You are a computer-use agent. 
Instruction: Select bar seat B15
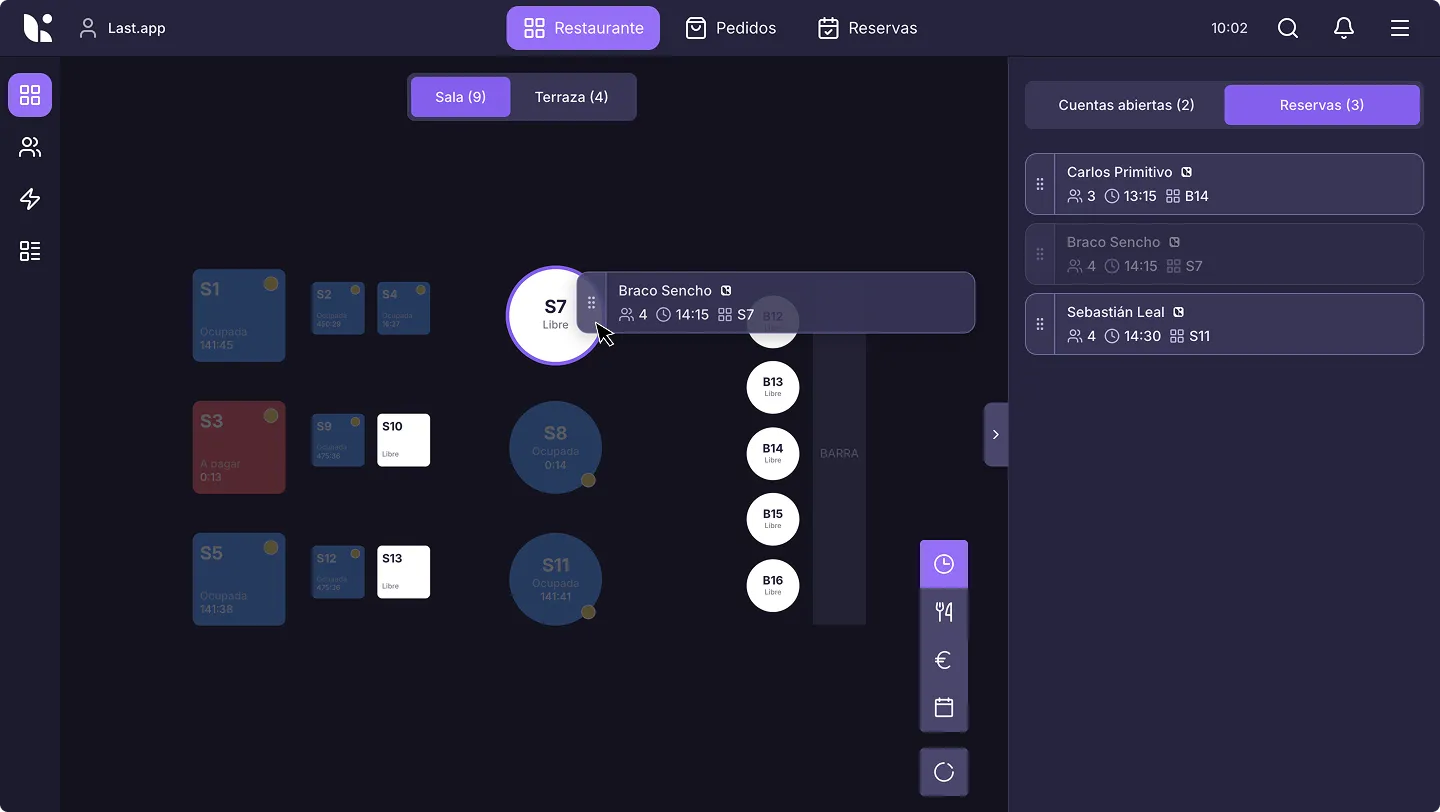[773, 519]
